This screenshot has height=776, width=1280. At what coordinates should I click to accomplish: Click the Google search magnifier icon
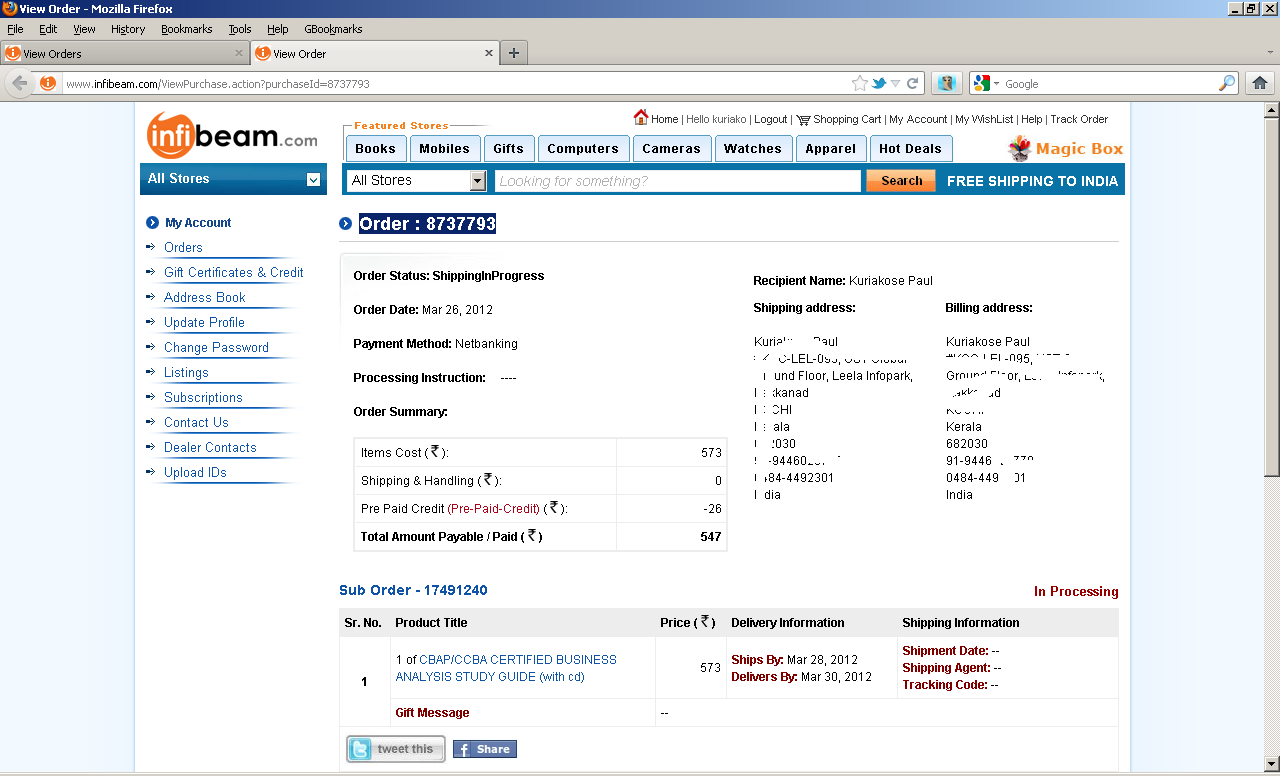click(x=1227, y=83)
